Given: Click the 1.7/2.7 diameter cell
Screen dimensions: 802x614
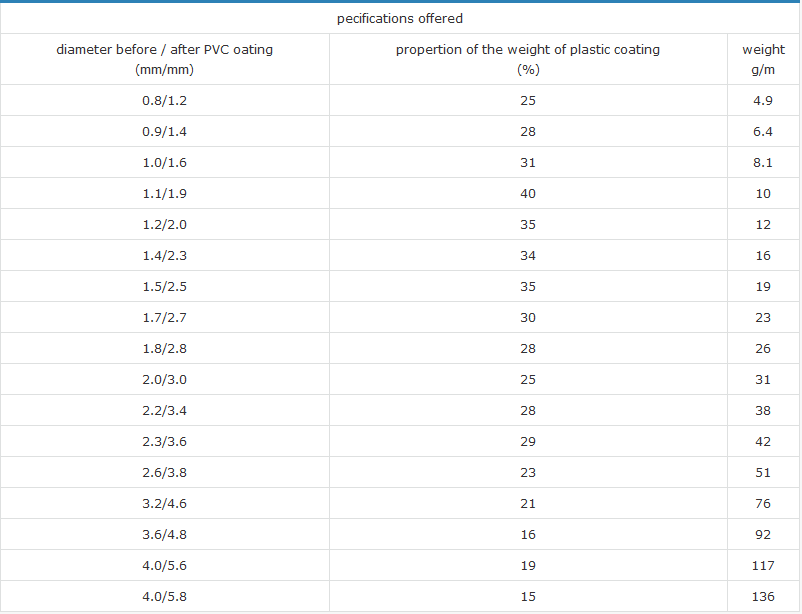Looking at the screenshot, I should 164,317.
